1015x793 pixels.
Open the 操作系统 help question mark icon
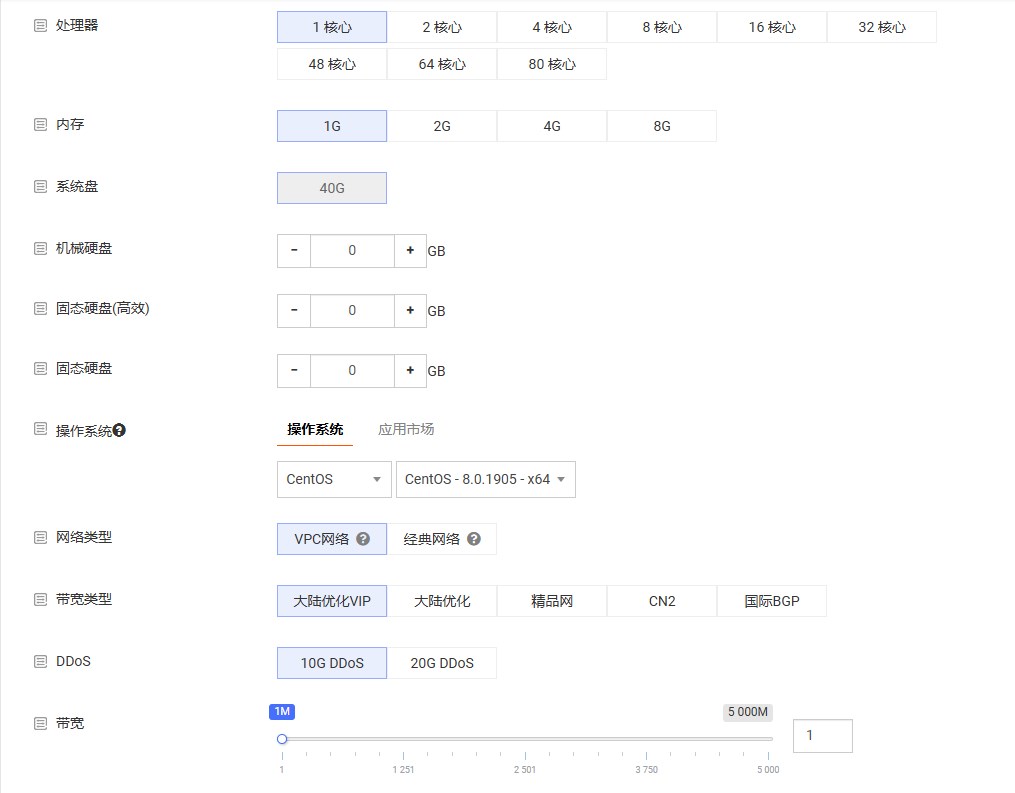click(120, 429)
